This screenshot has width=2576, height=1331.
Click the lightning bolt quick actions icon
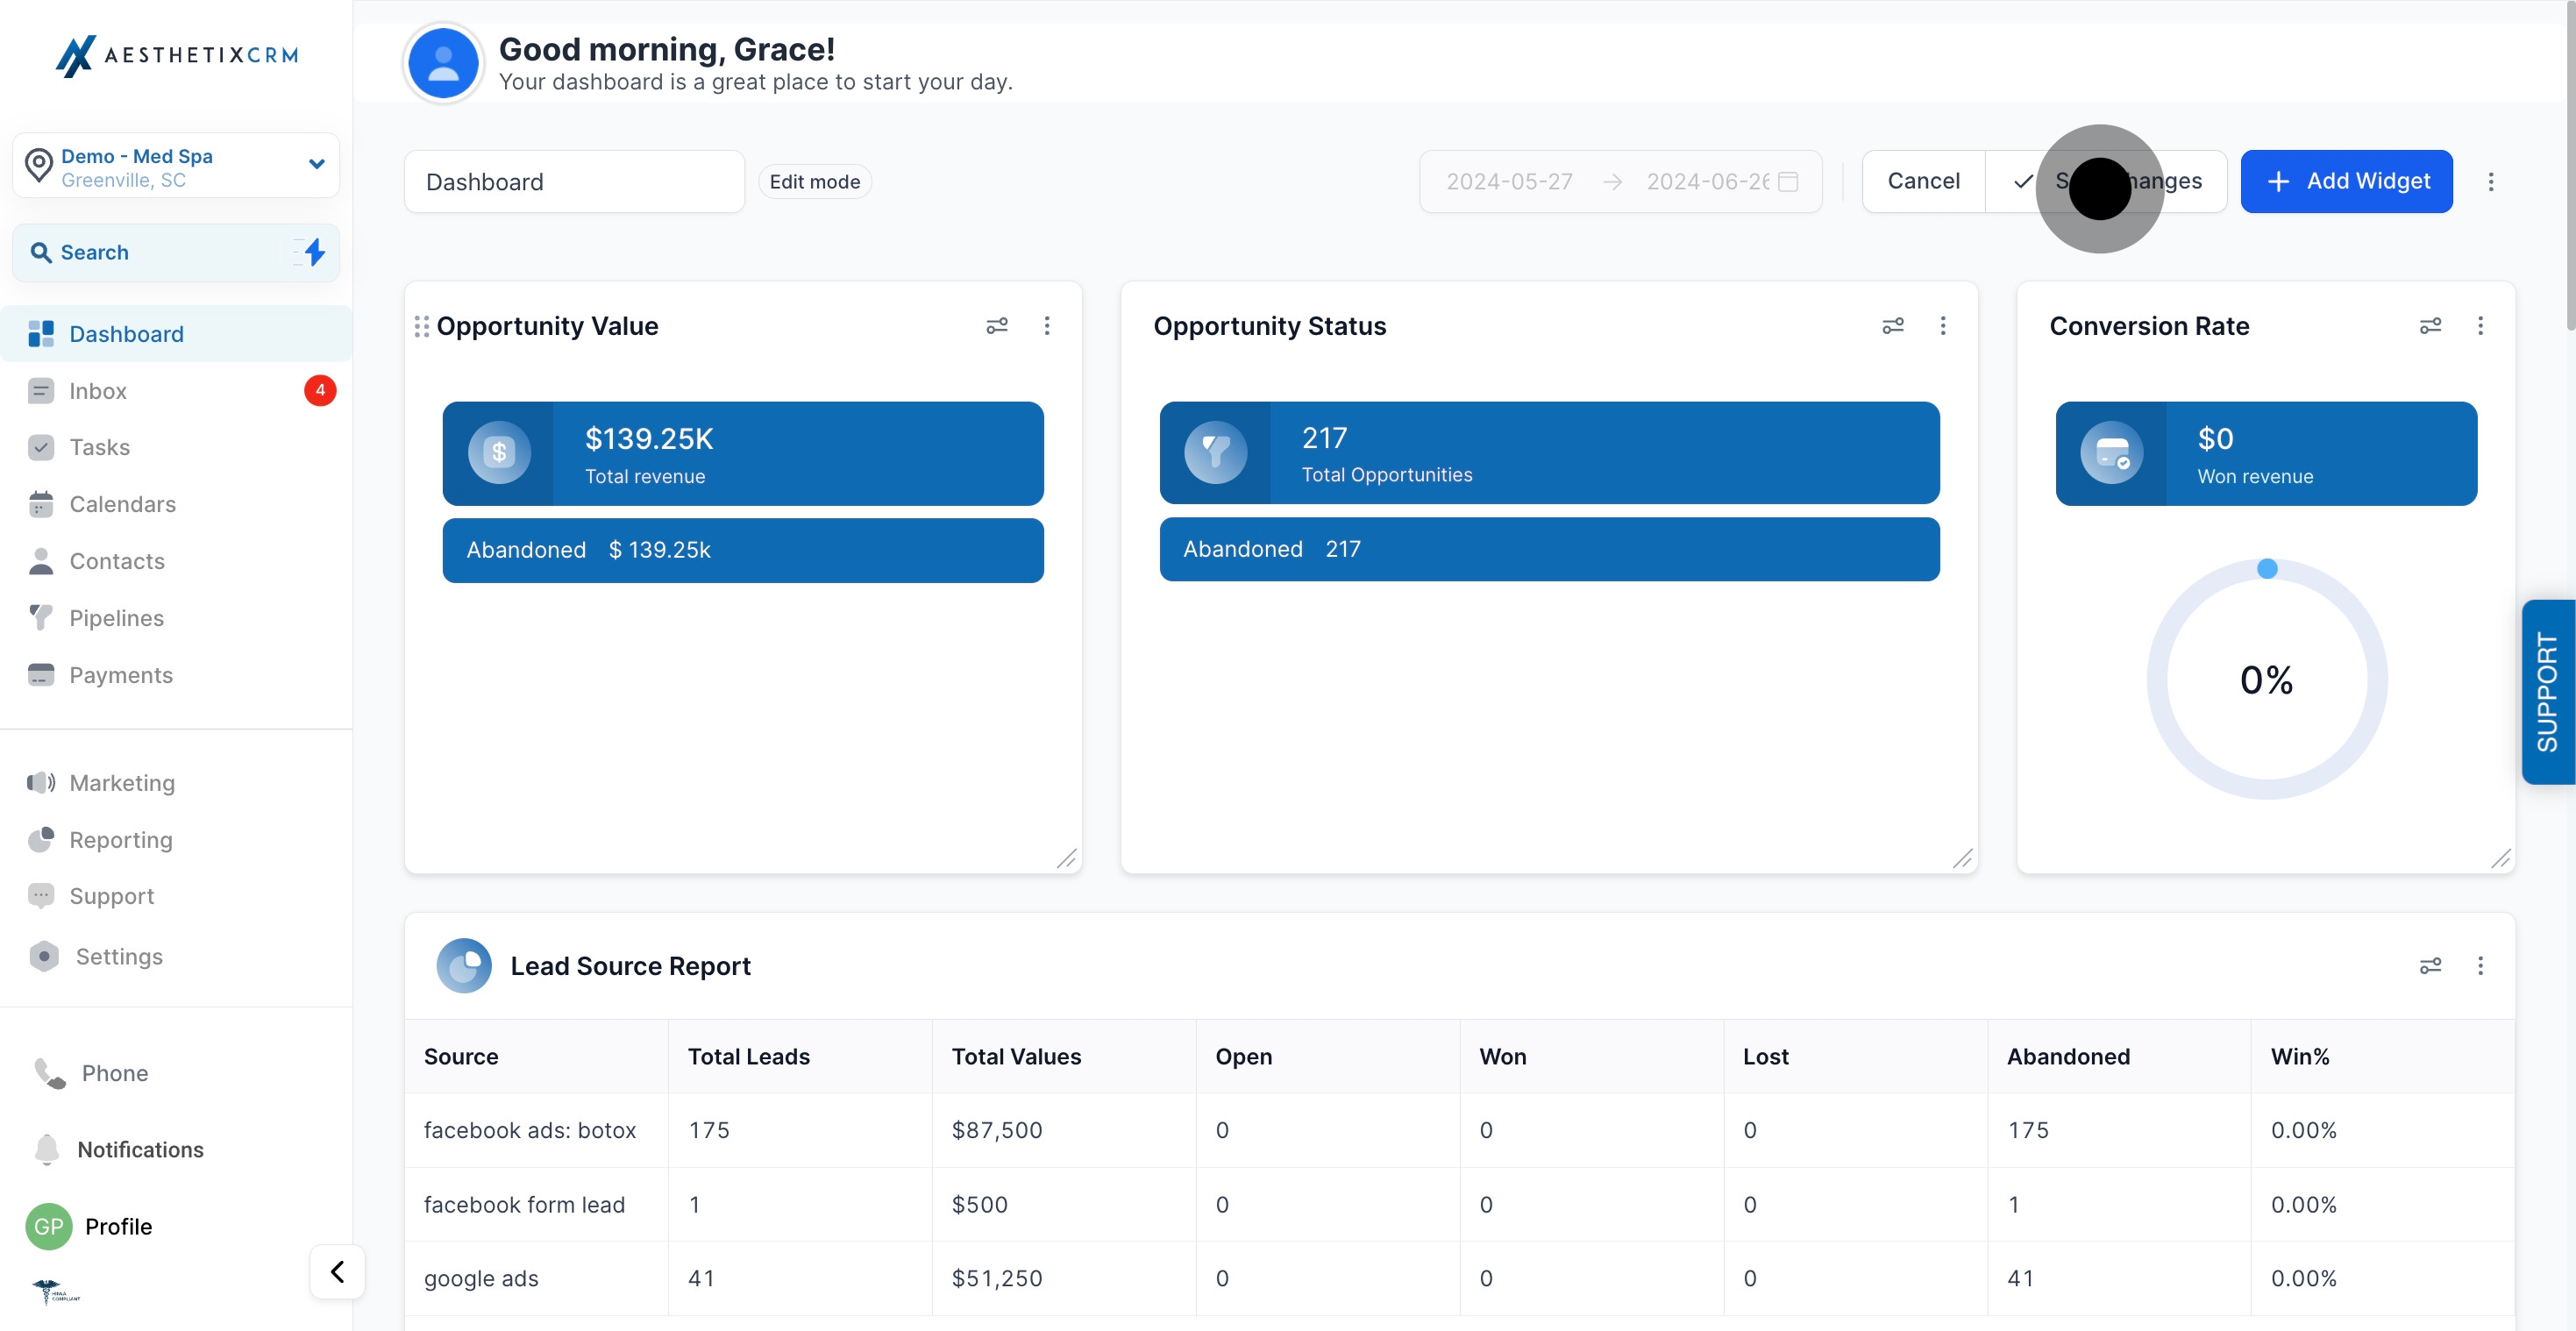pos(314,252)
